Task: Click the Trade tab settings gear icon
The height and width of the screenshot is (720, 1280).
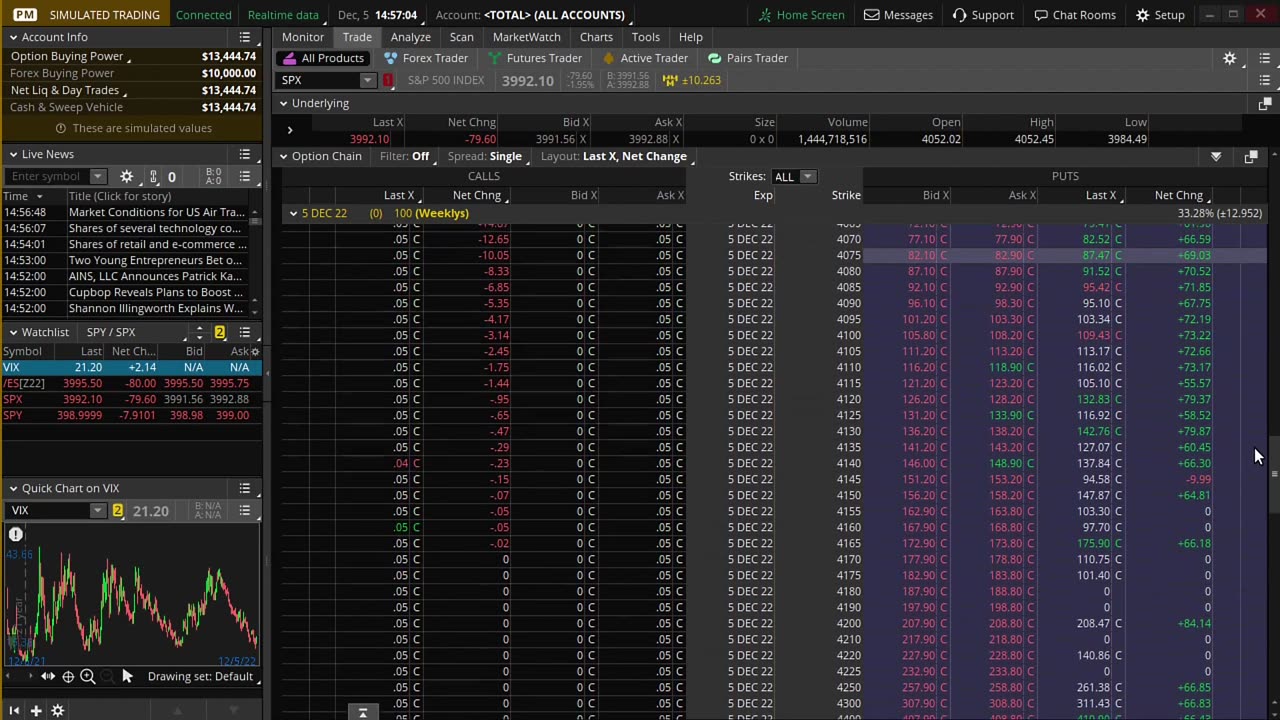Action: click(1230, 58)
